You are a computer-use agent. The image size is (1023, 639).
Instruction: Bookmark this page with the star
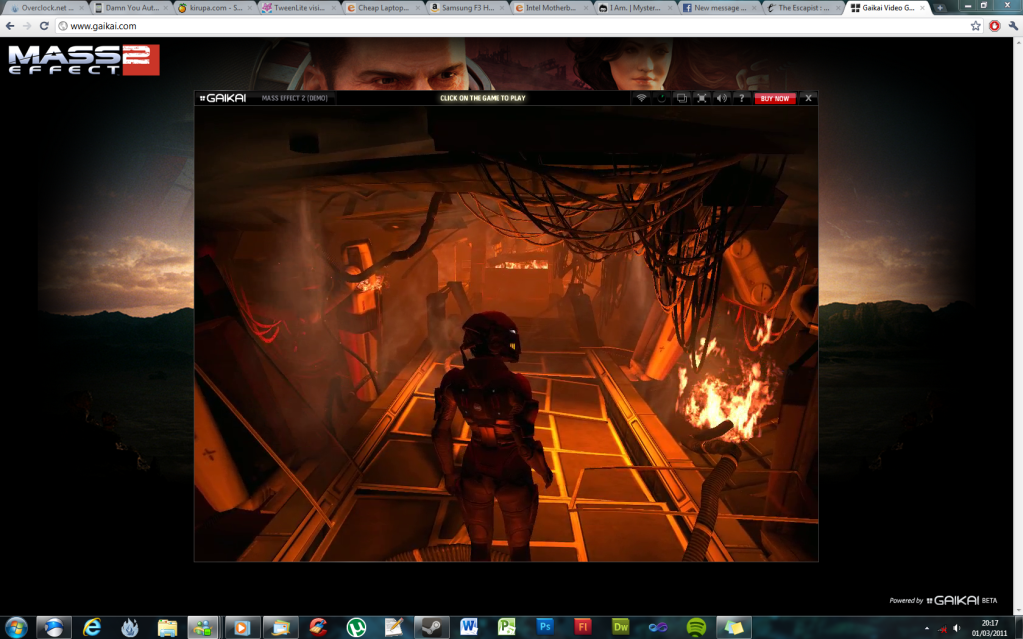tap(975, 26)
